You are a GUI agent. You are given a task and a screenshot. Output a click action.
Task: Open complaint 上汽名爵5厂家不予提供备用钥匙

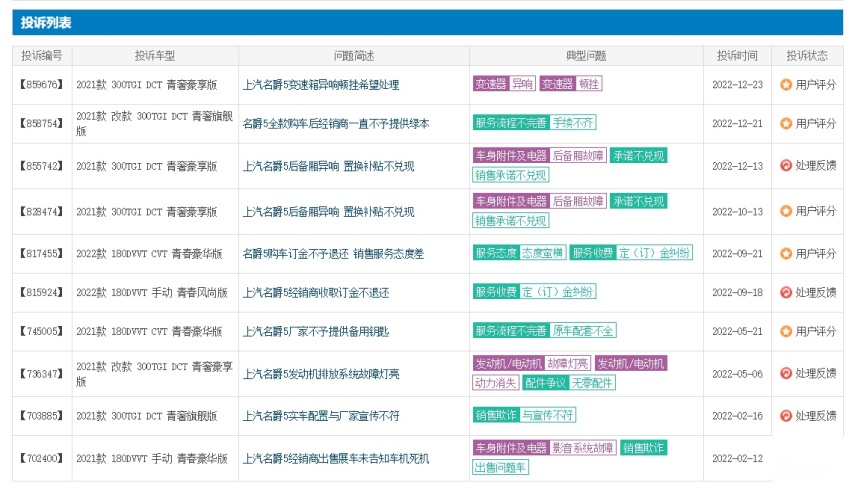[316, 331]
